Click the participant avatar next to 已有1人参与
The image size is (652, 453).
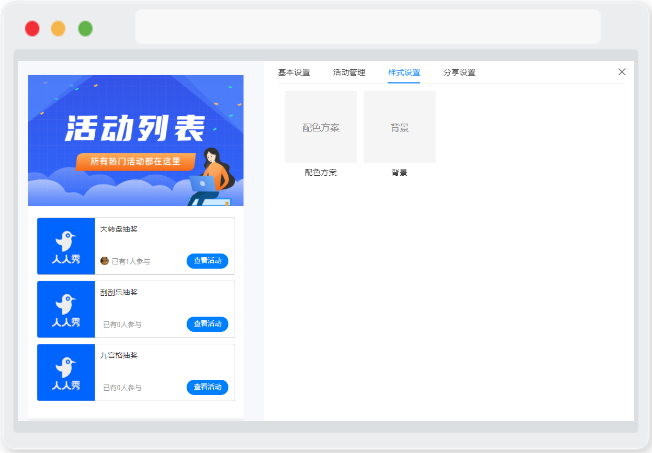(105, 261)
